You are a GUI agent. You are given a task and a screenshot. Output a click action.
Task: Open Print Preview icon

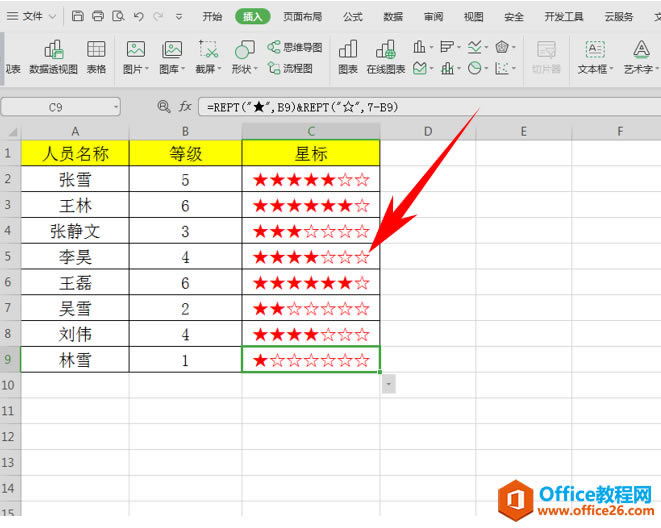click(x=118, y=16)
